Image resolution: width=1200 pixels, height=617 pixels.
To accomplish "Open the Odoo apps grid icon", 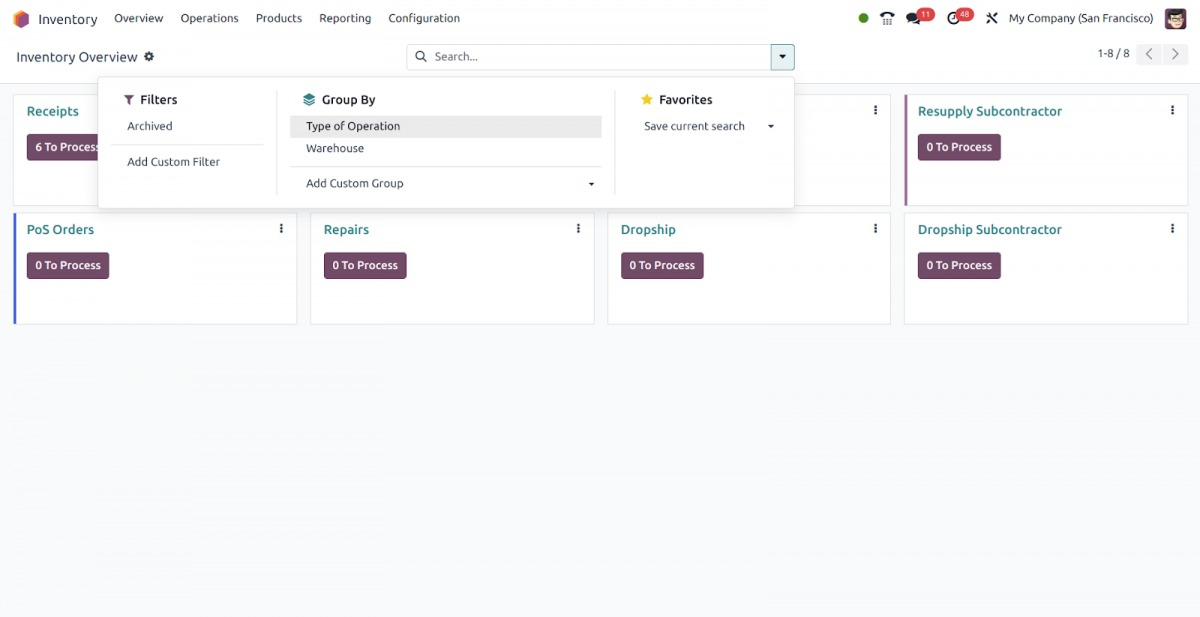I will 21,18.
